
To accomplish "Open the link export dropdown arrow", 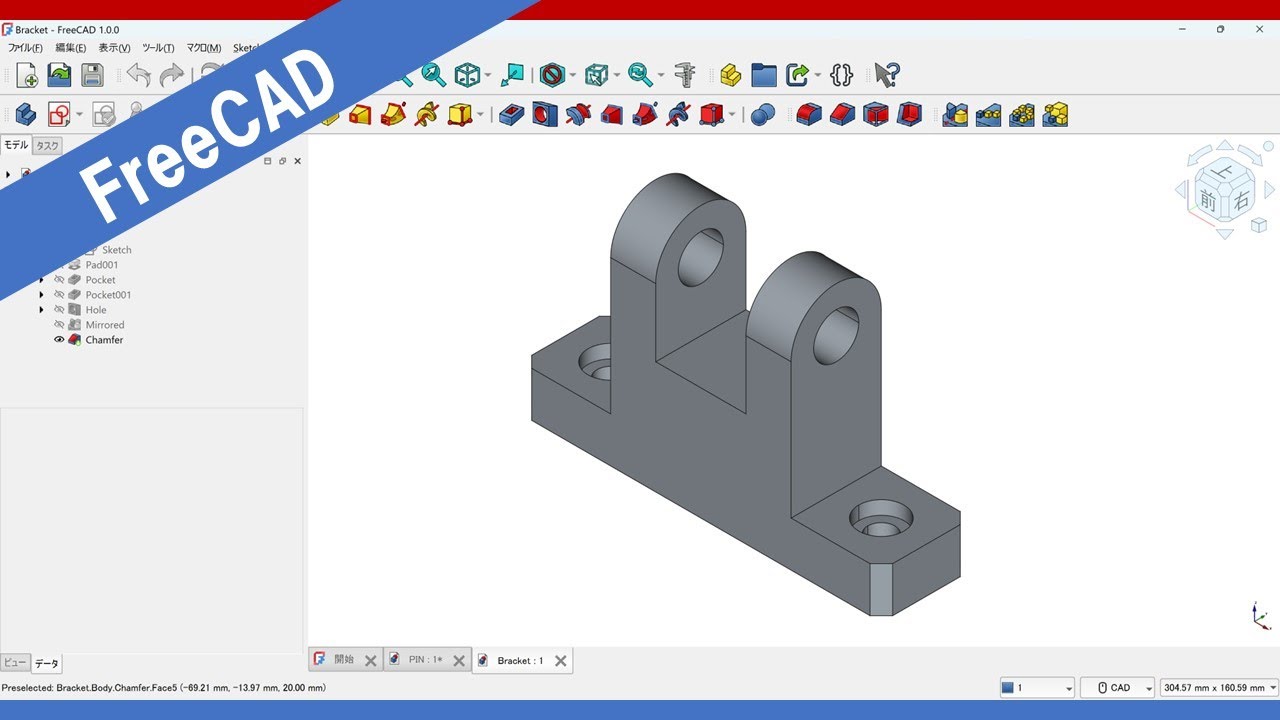I will pos(818,76).
